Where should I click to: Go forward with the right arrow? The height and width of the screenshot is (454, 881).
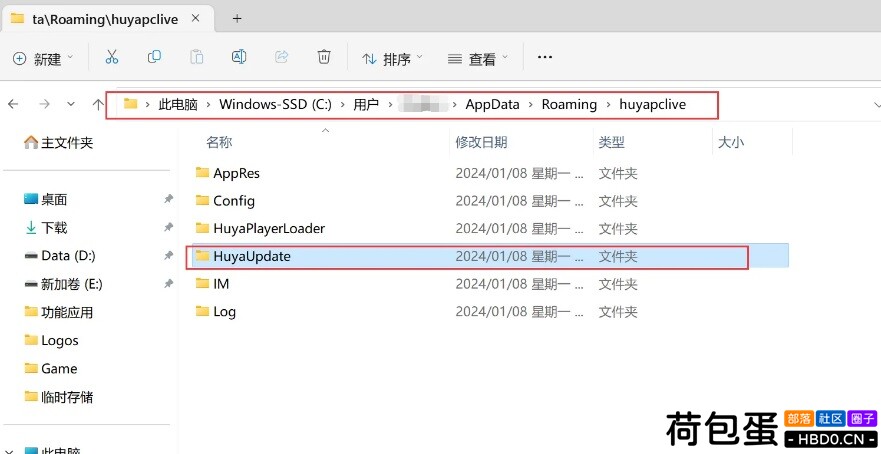point(44,104)
